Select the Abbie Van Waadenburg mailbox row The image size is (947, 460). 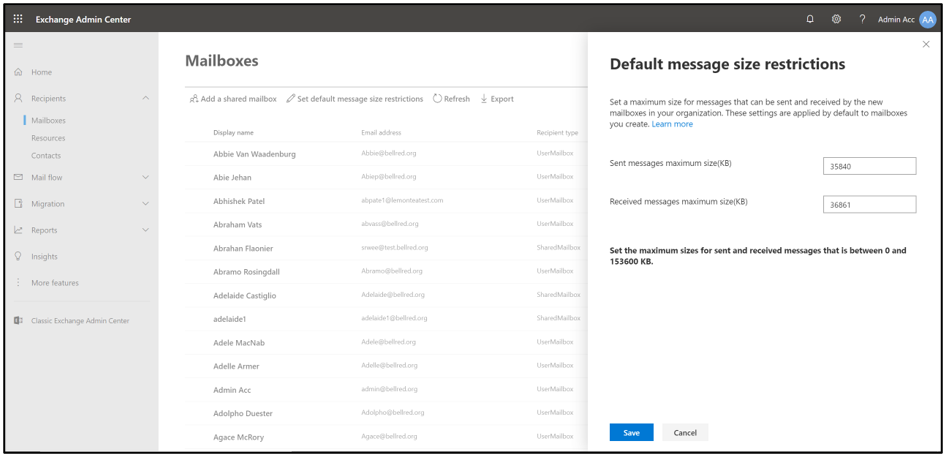click(x=387, y=154)
